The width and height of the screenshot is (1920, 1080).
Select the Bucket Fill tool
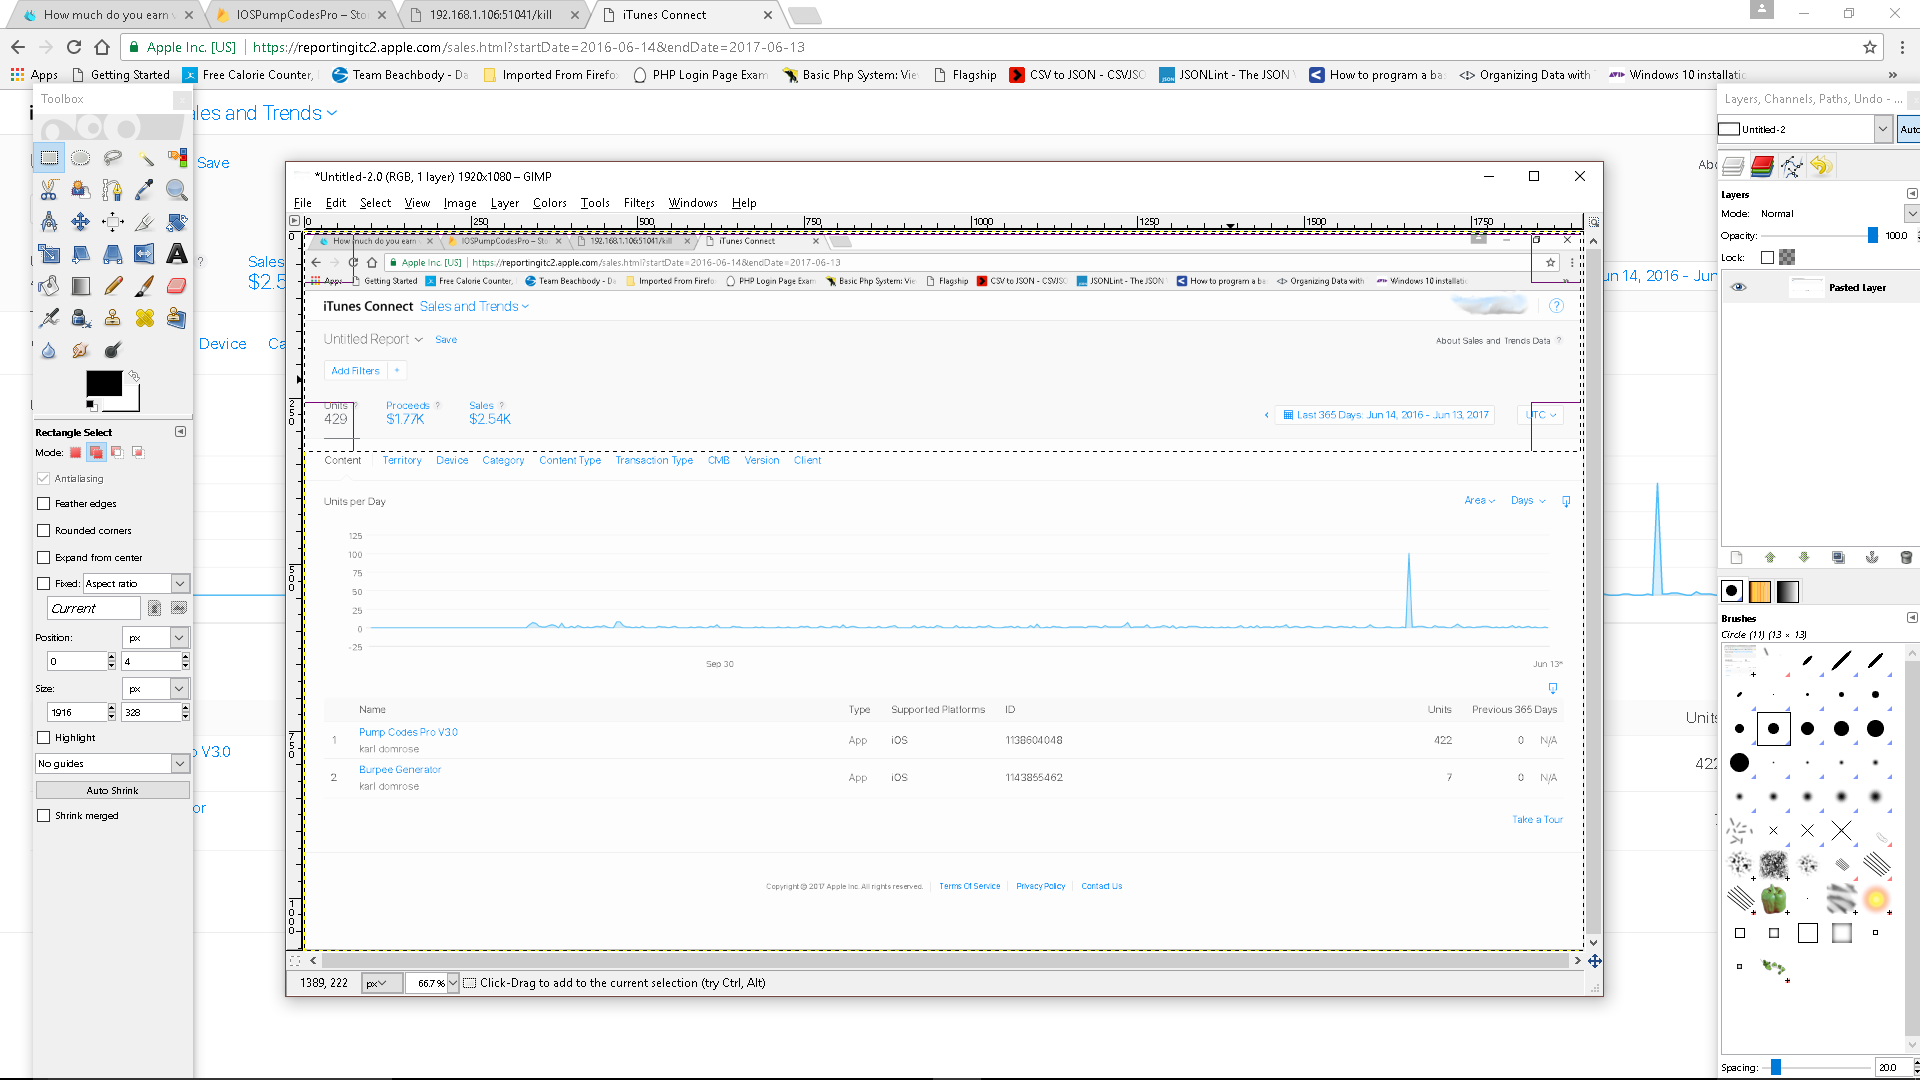[49, 286]
